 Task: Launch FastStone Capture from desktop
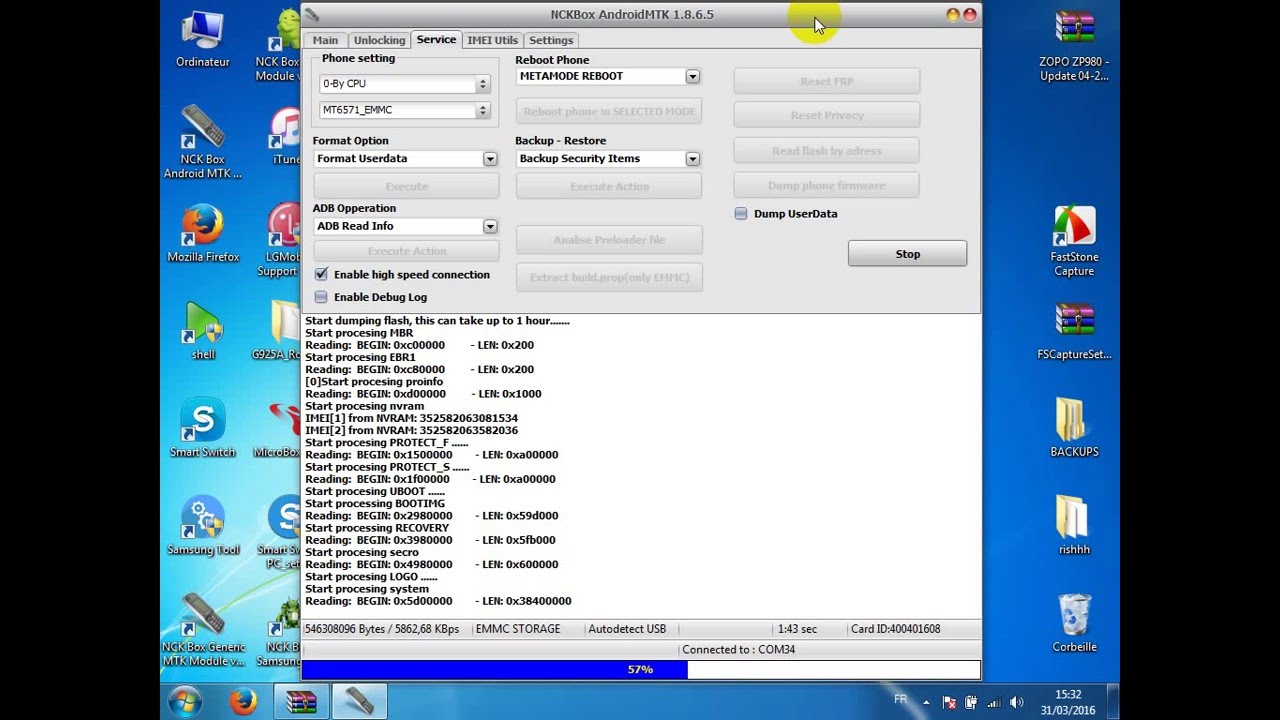click(1074, 242)
